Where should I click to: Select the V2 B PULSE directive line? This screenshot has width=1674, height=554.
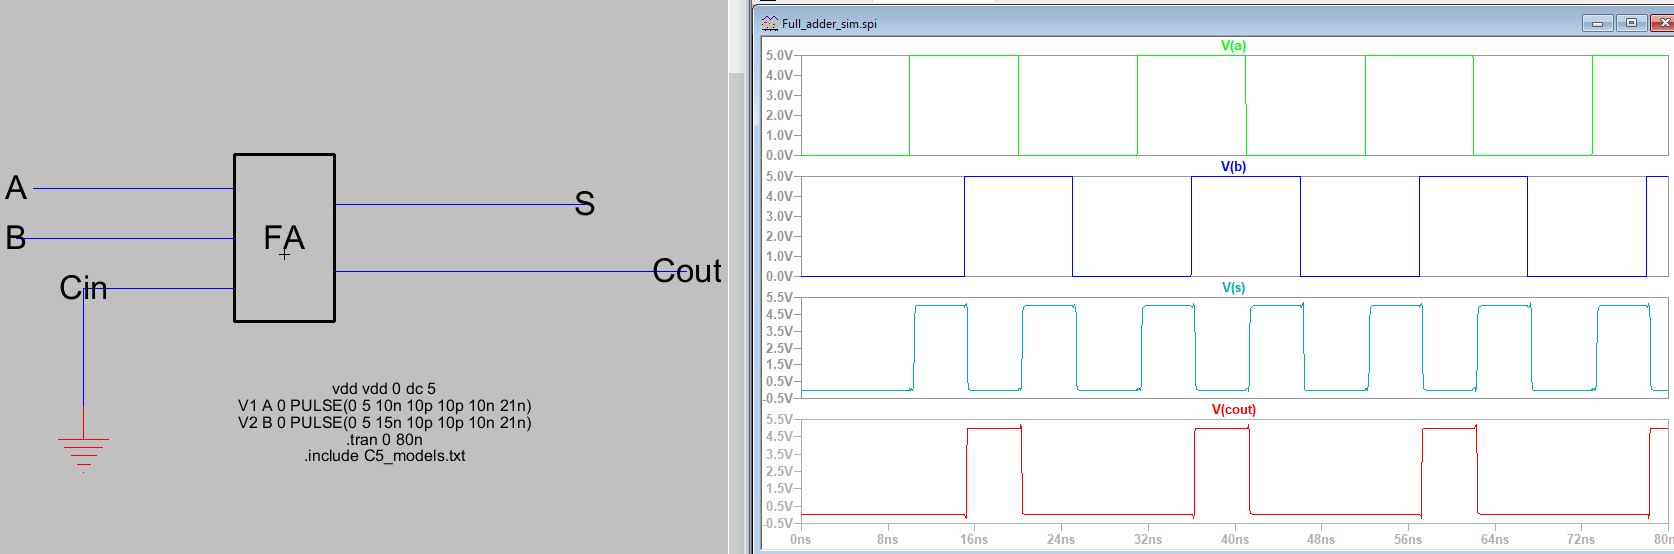click(x=385, y=423)
